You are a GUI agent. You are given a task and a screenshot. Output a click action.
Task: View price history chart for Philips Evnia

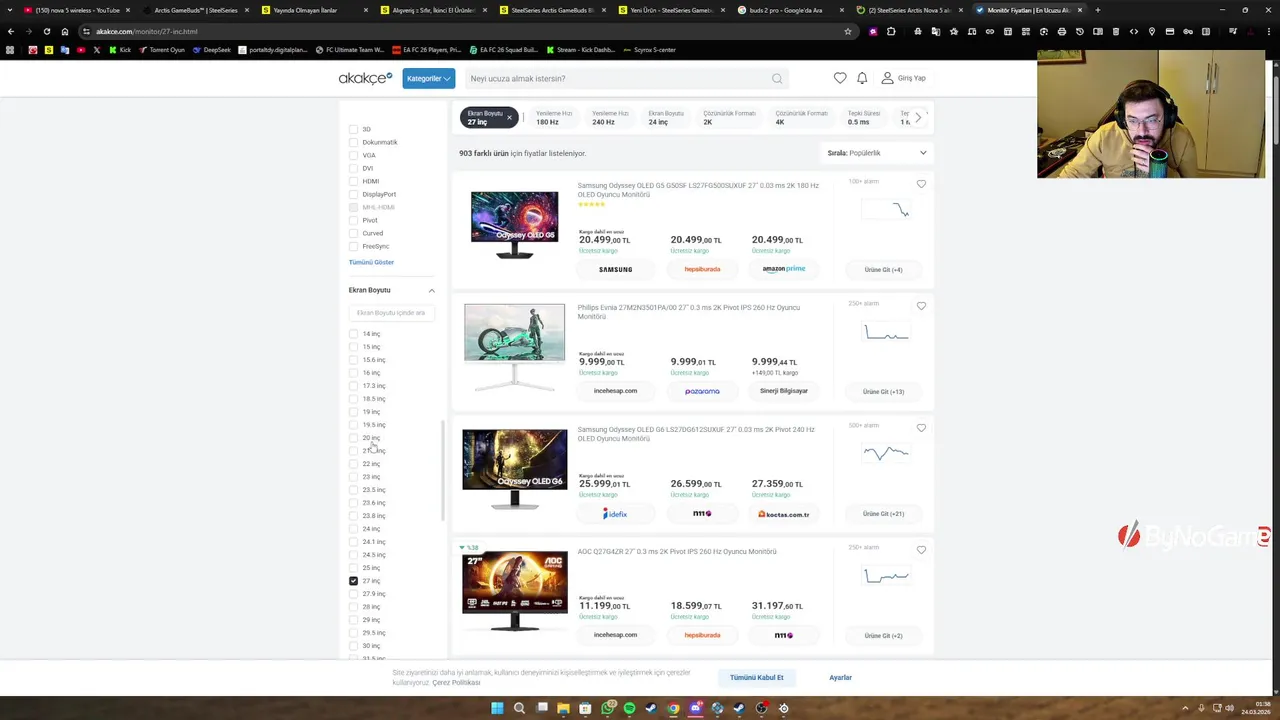[884, 333]
